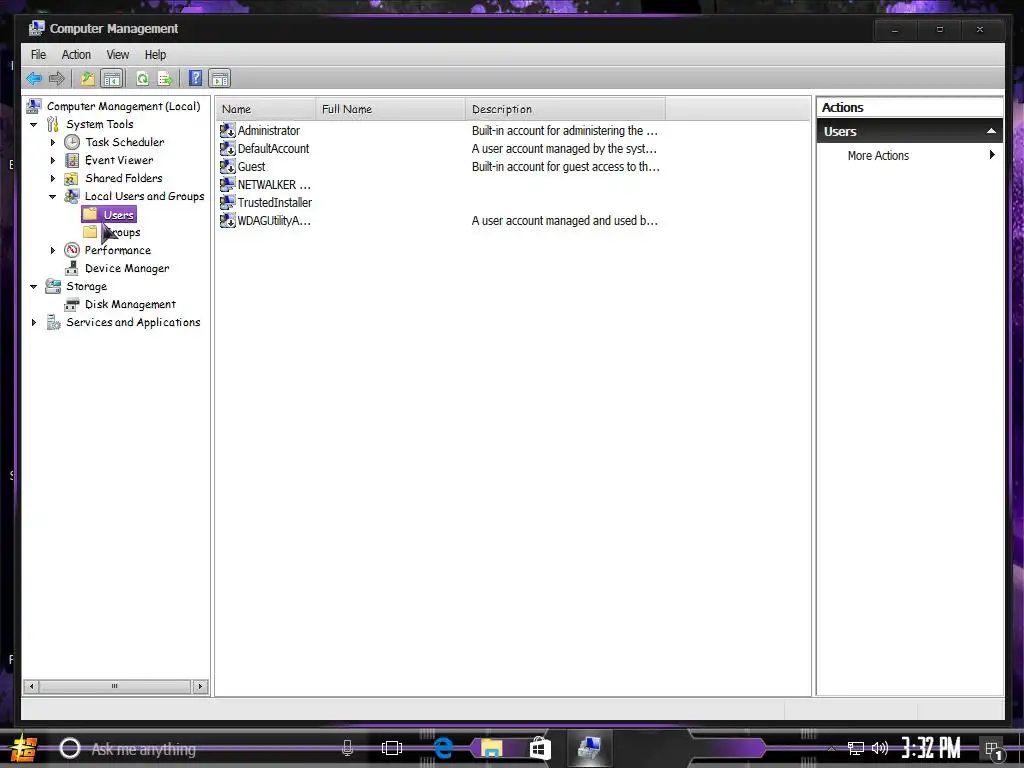Click the Start button on taskbar
The height and width of the screenshot is (768, 1024).
coord(24,749)
